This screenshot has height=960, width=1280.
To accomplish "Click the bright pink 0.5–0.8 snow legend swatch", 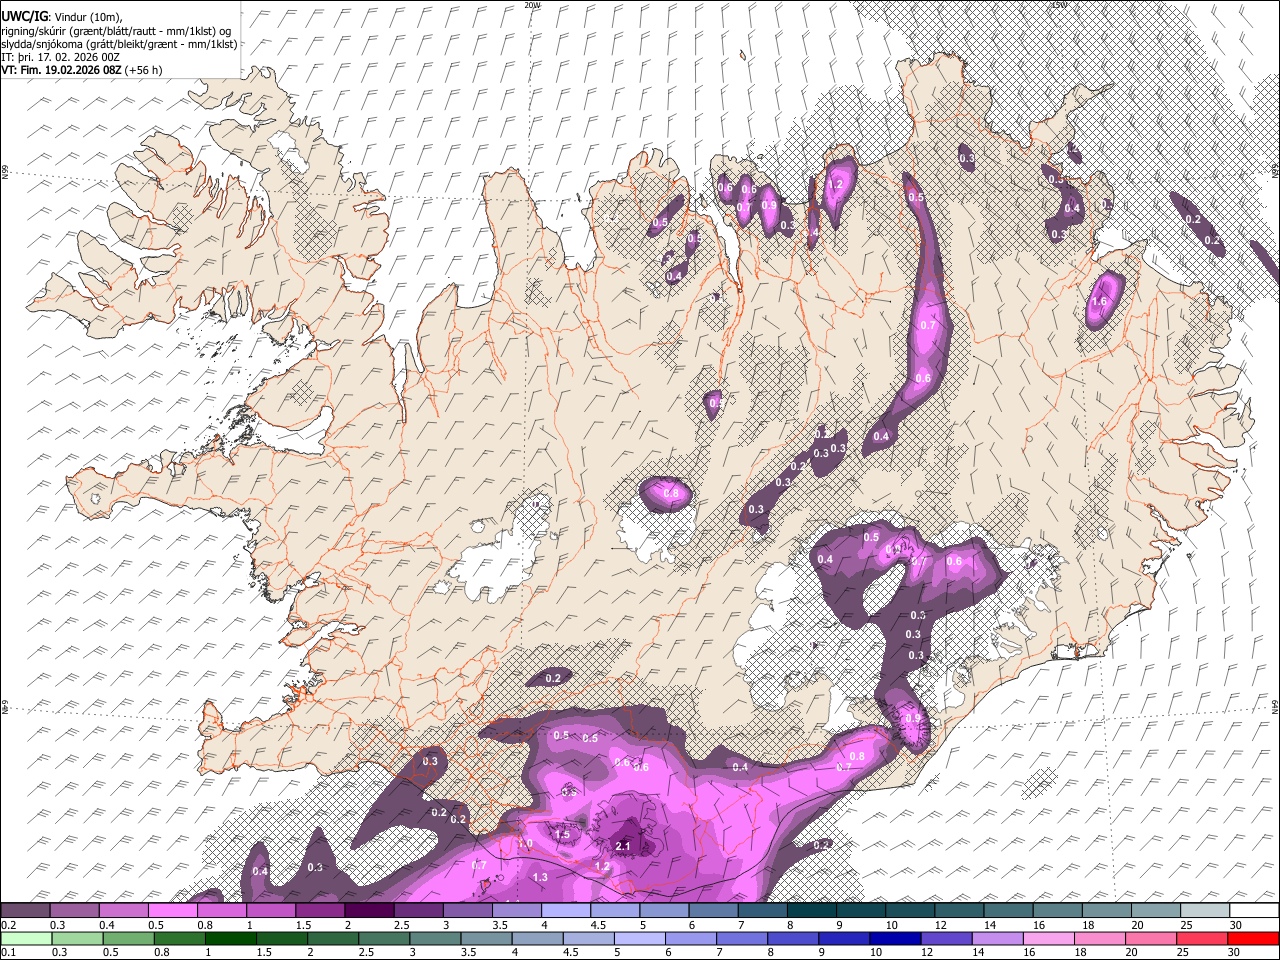I will point(173,911).
